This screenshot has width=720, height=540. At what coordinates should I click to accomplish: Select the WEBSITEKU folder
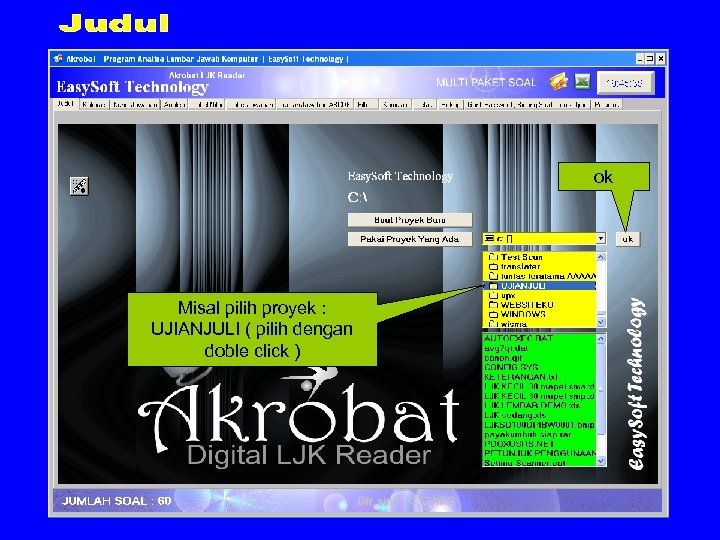(541, 304)
